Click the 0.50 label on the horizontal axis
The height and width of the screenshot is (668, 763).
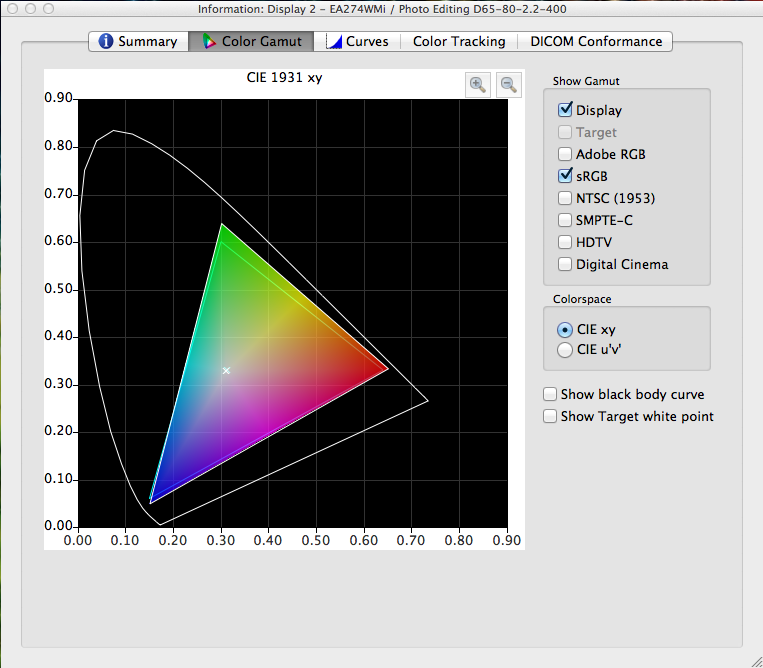click(x=316, y=541)
